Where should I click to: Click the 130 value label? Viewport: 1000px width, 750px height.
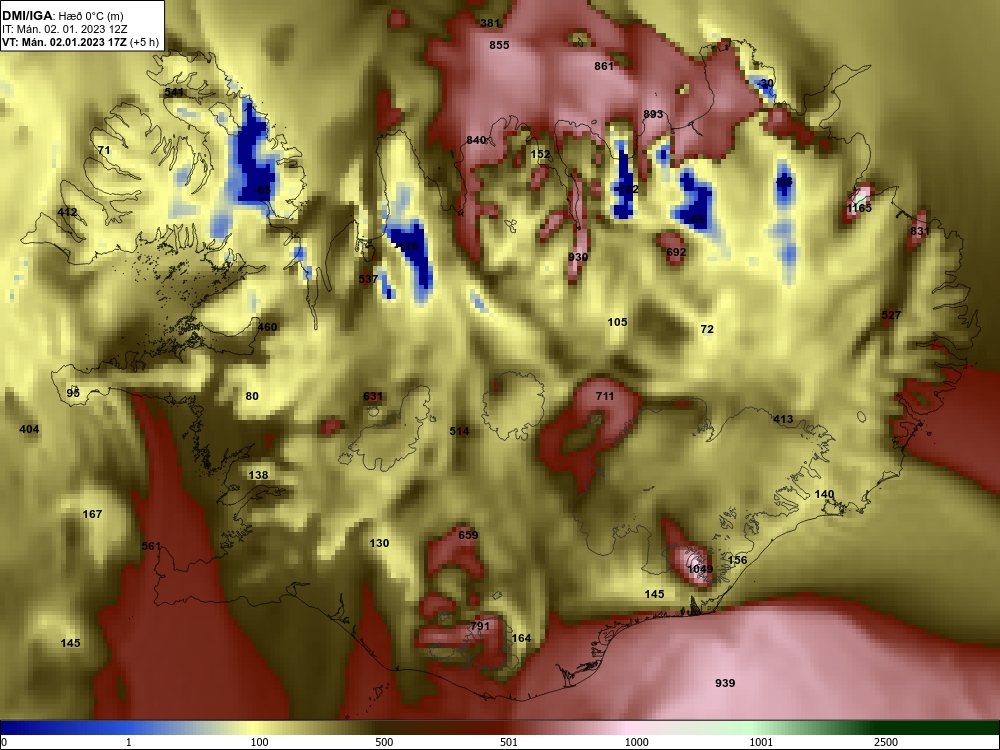coord(379,543)
